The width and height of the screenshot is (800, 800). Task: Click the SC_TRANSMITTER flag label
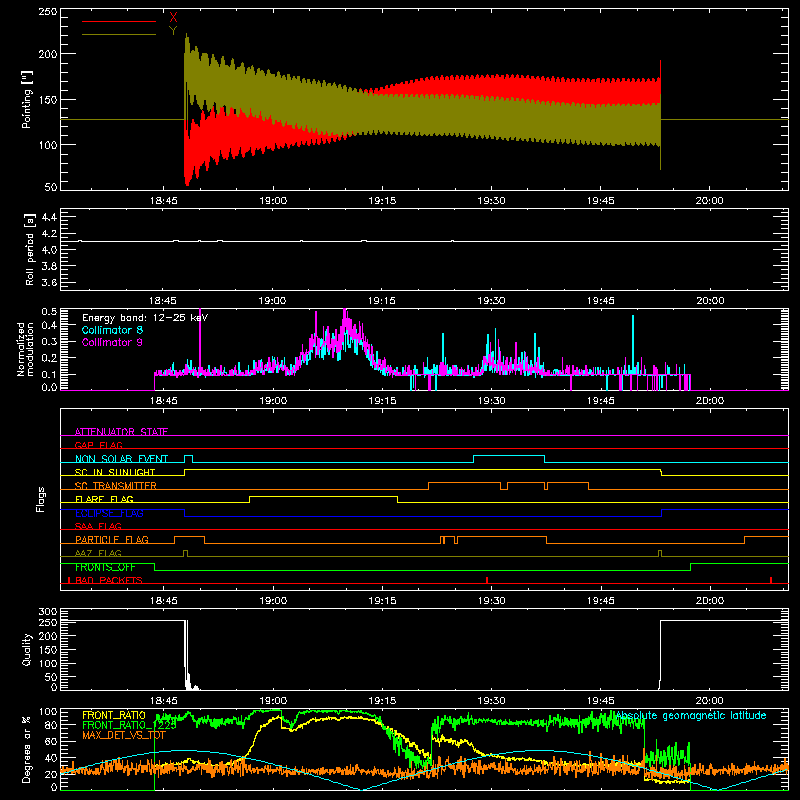pyautogui.click(x=116, y=486)
